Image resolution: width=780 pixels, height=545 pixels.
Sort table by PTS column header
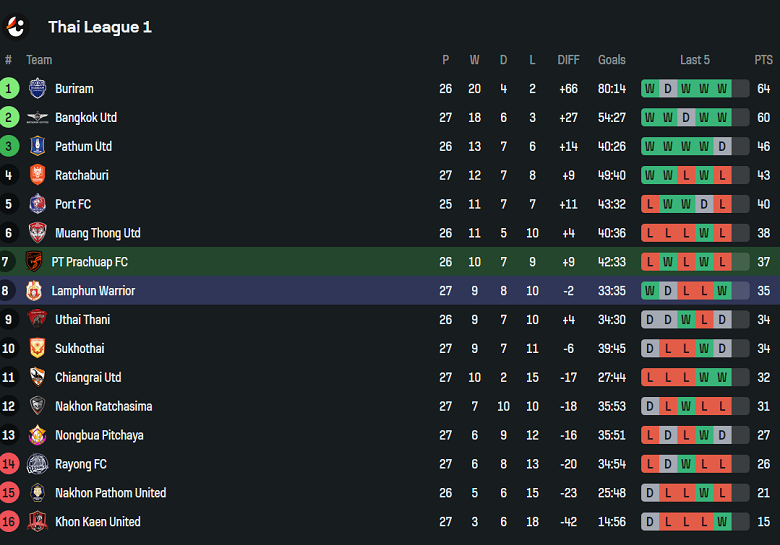click(763, 60)
